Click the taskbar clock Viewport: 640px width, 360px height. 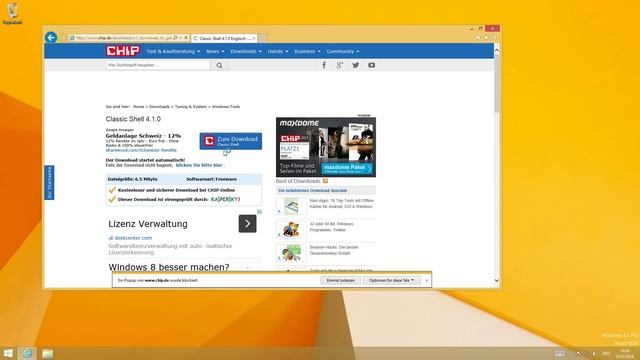624,353
